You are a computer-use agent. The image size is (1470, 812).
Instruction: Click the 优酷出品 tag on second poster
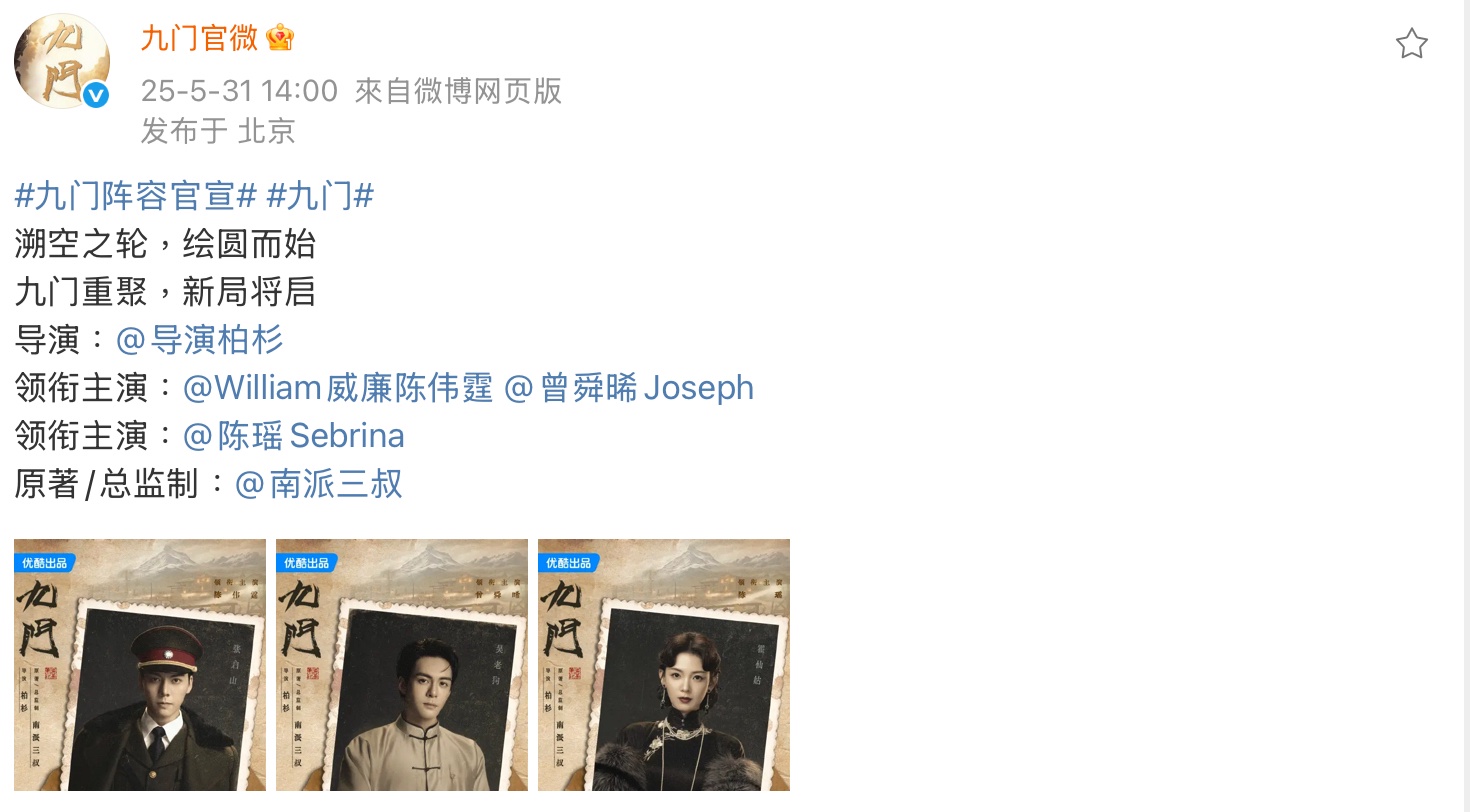(306, 563)
